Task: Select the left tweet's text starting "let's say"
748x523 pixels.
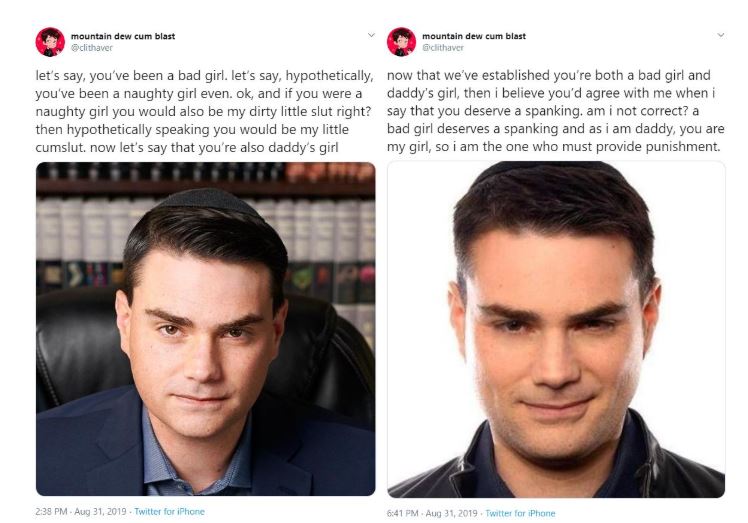Action: [204, 112]
